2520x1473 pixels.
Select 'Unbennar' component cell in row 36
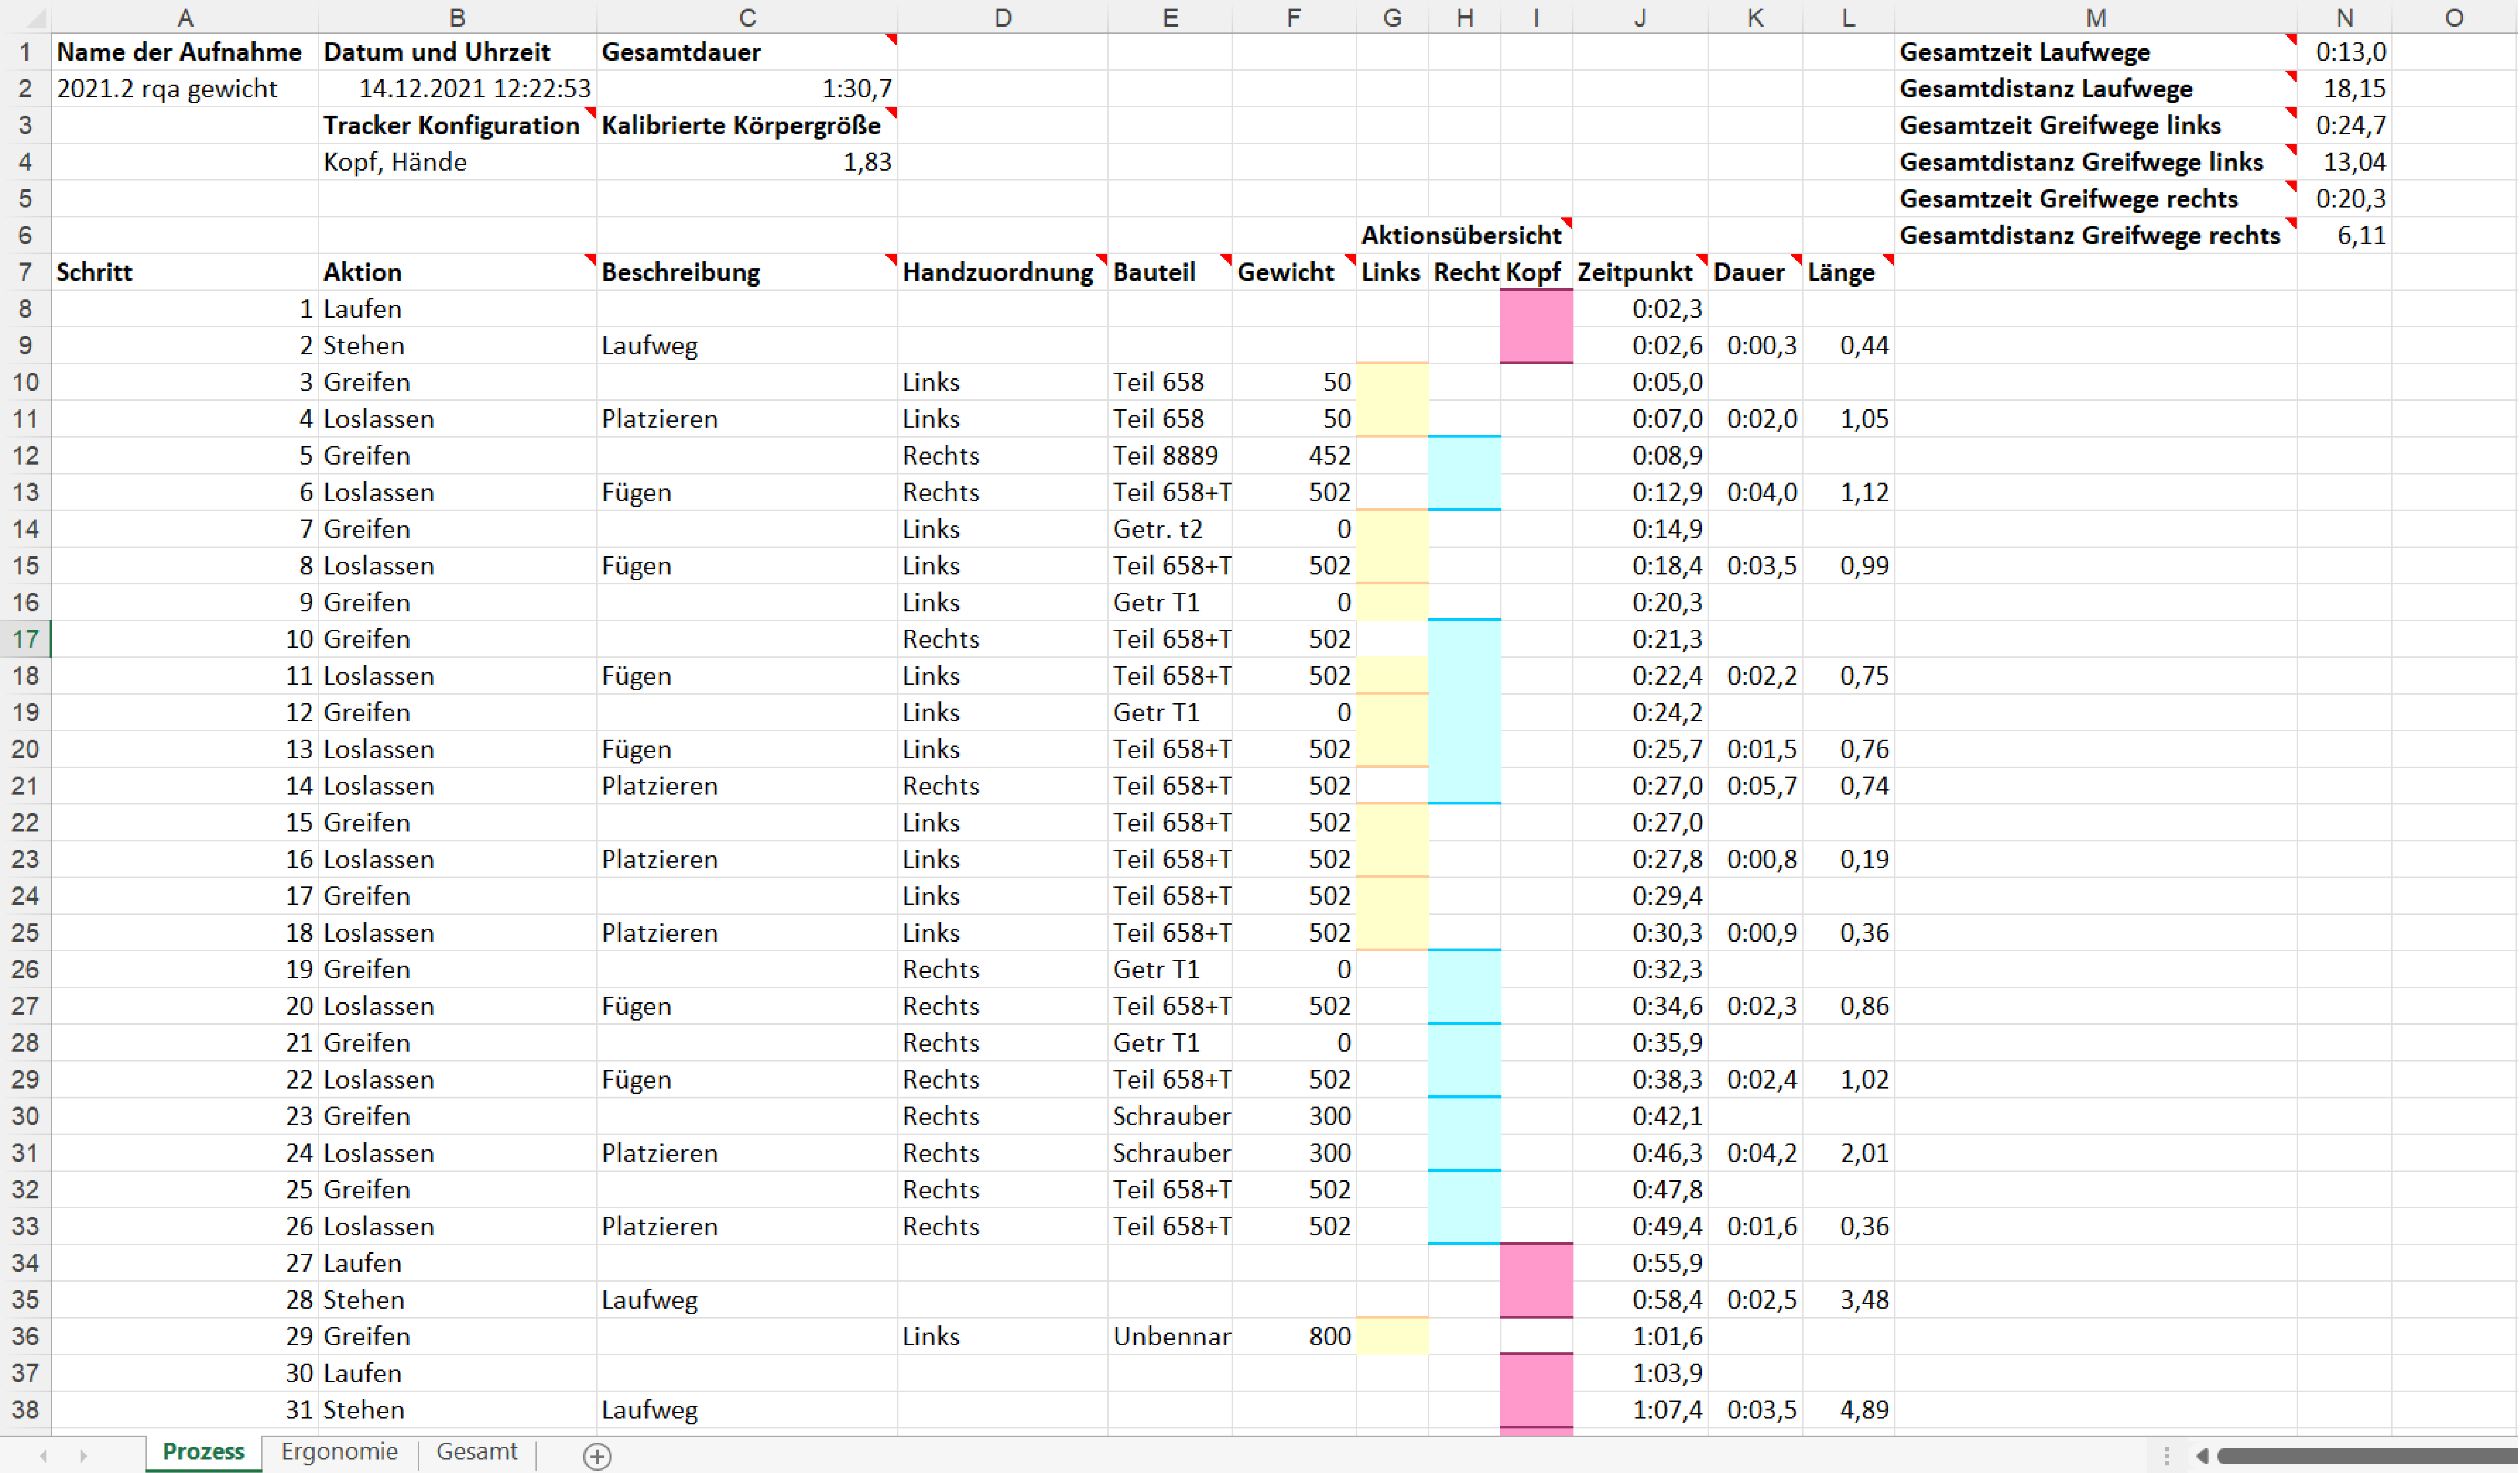(x=1170, y=1337)
